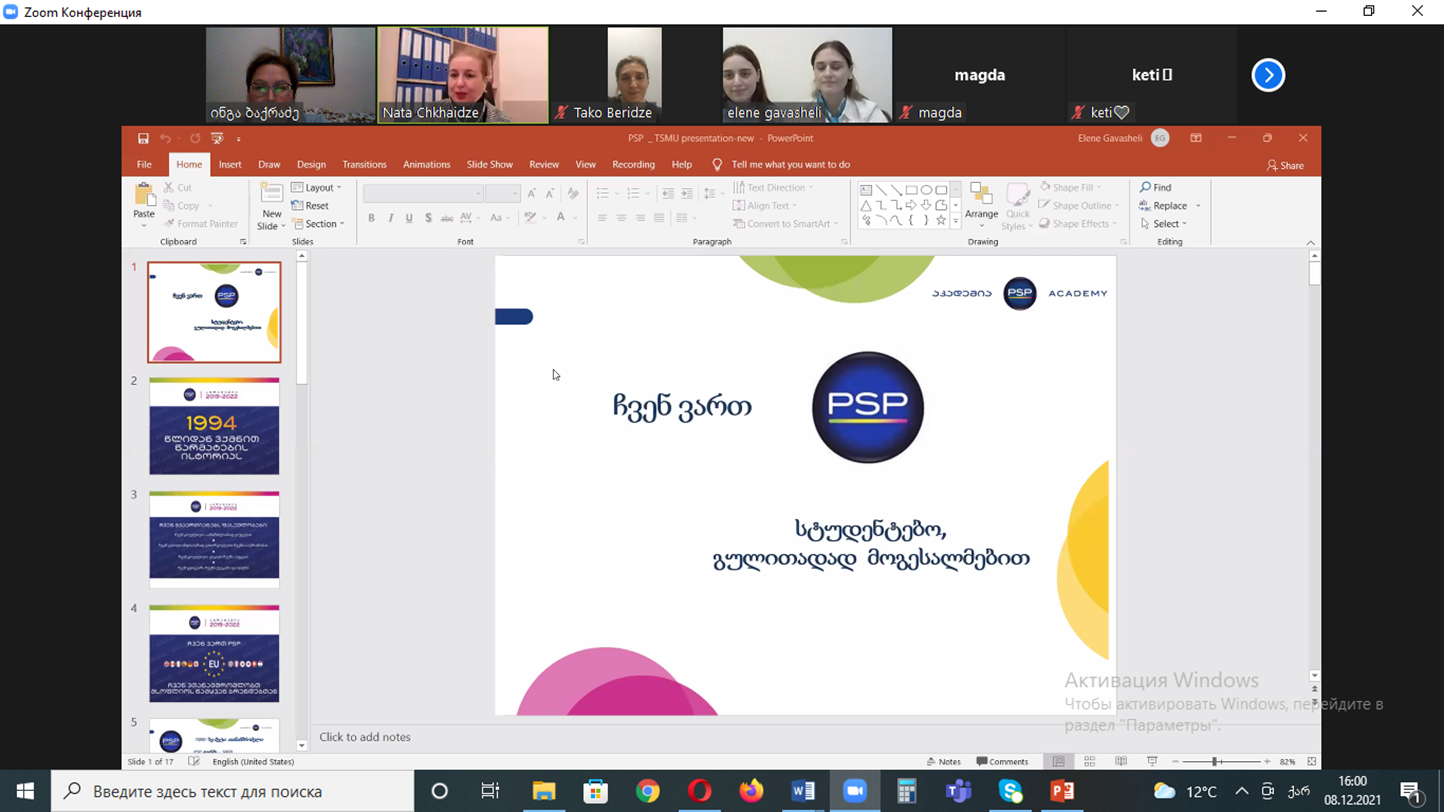The image size is (1444, 812).
Task: Select the rectangle shape in shapes gallery
Action: (x=911, y=190)
